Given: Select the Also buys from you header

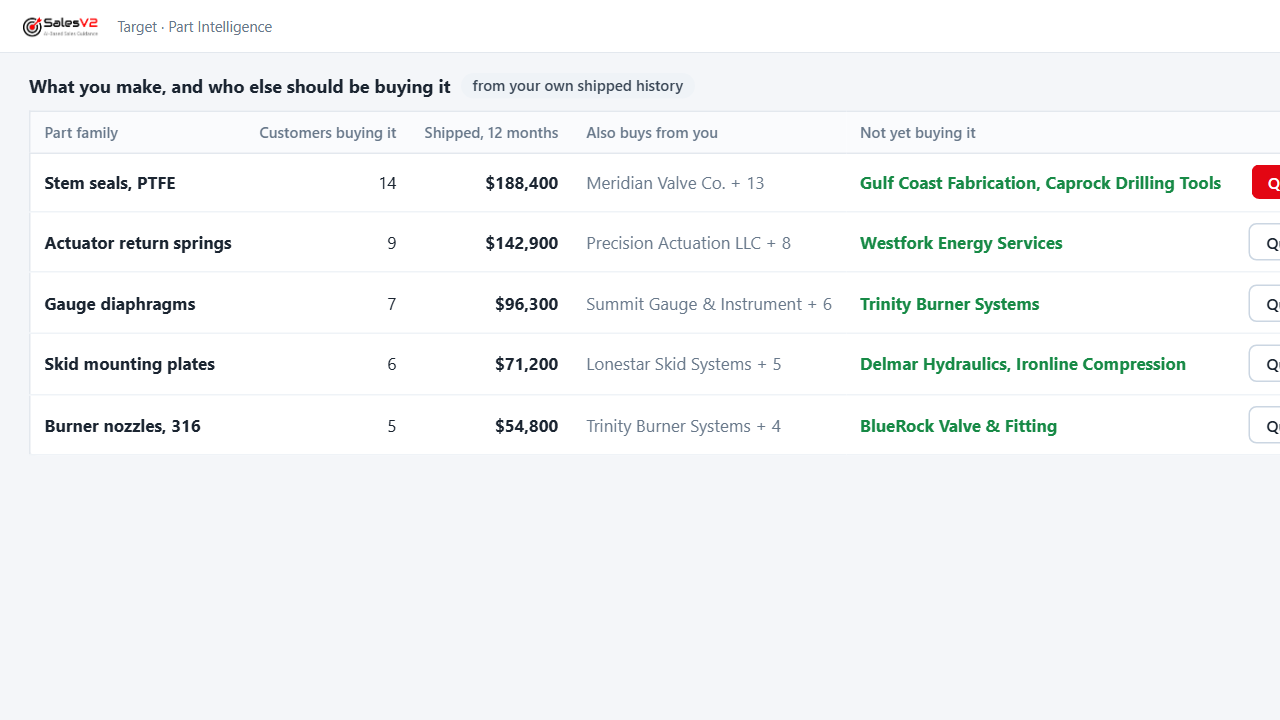Looking at the screenshot, I should pos(652,133).
